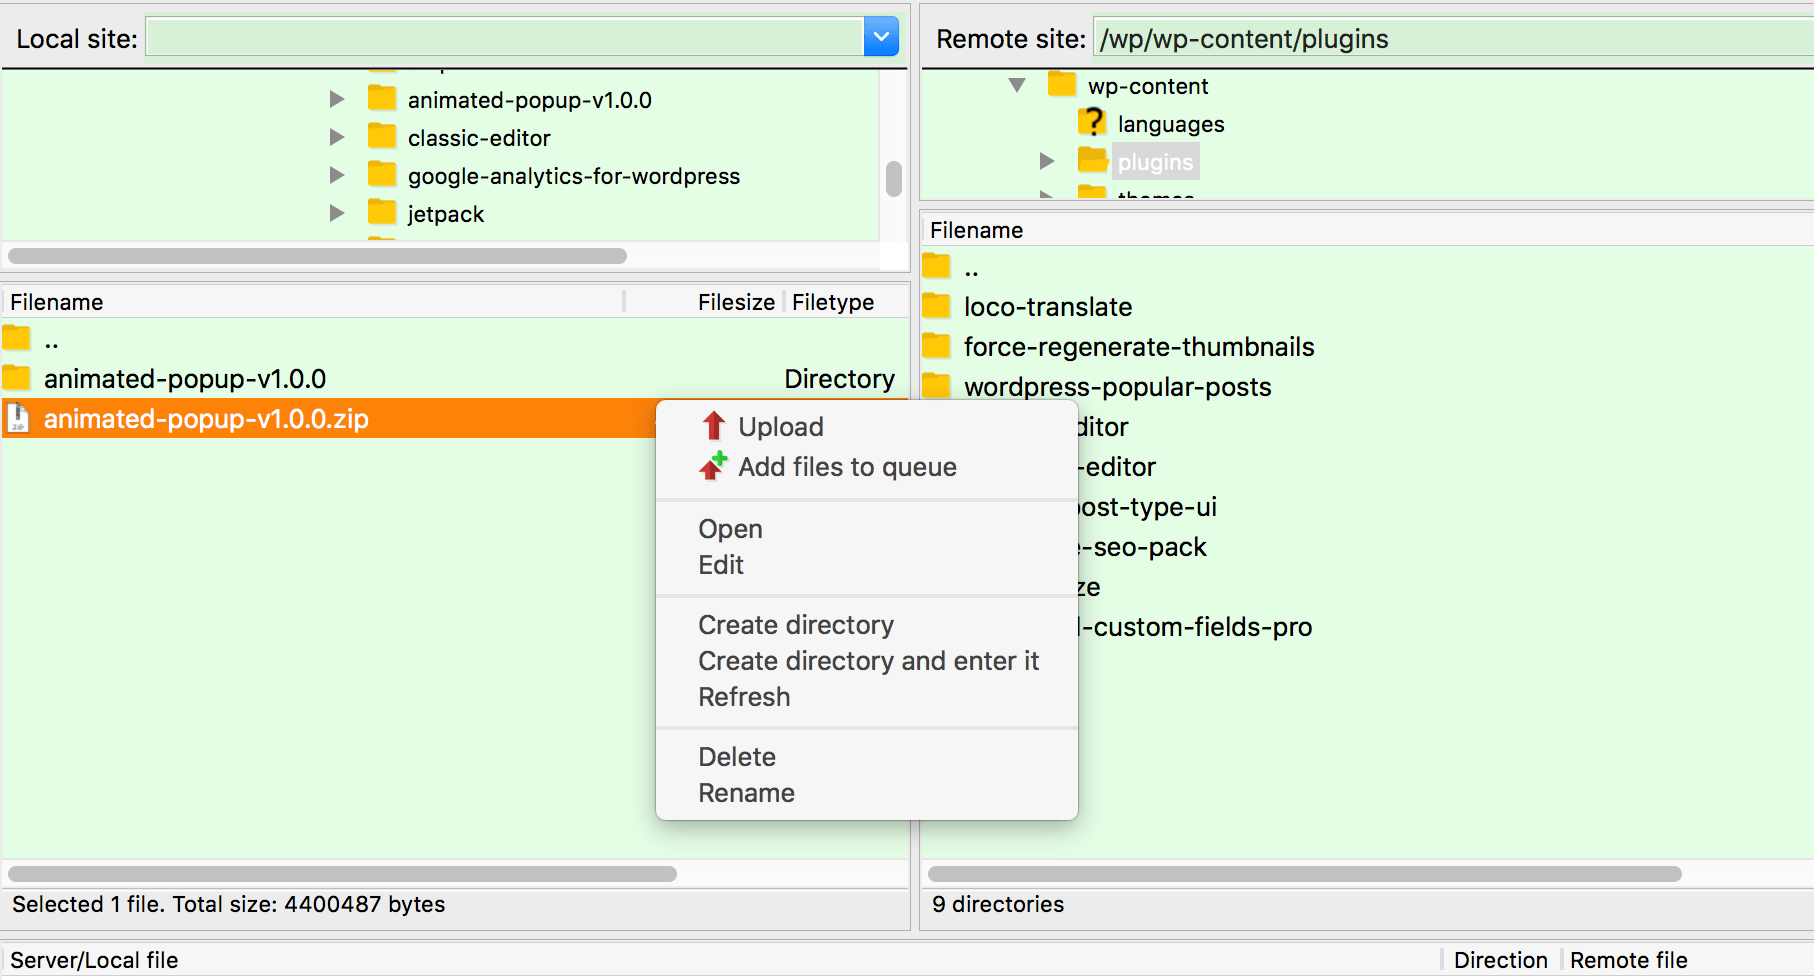The height and width of the screenshot is (980, 1814).
Task: Click the zip file icon for animated-popup-v1.0.0.zip
Action: [18, 418]
